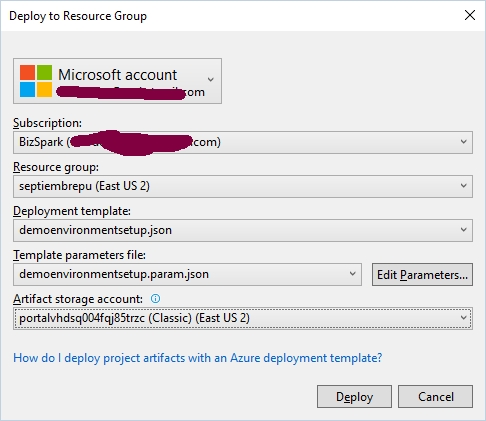Image resolution: width=486 pixels, height=421 pixels.
Task: Click the Deployment template label
Action: pos(72,211)
